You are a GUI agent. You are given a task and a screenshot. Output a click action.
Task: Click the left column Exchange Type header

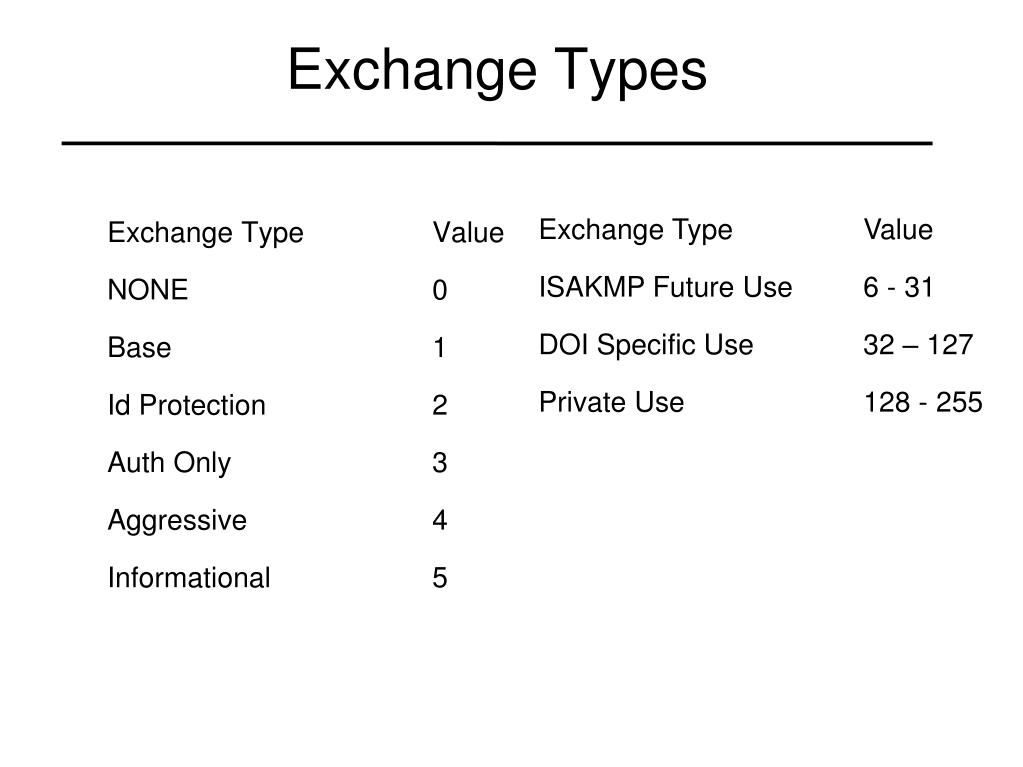206,233
